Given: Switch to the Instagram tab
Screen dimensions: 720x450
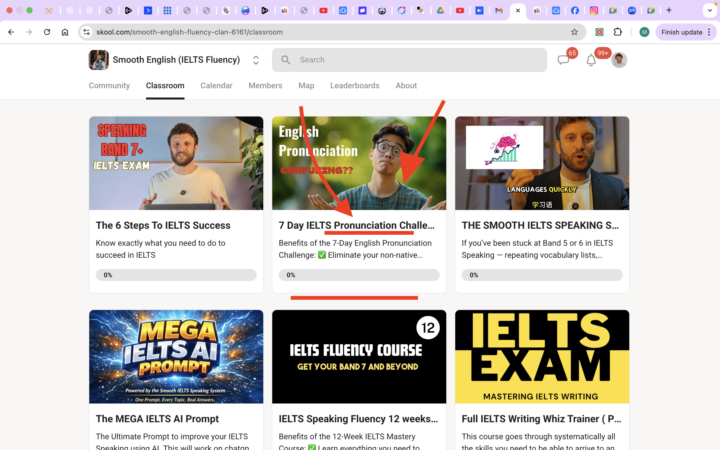Looking at the screenshot, I should tap(594, 11).
